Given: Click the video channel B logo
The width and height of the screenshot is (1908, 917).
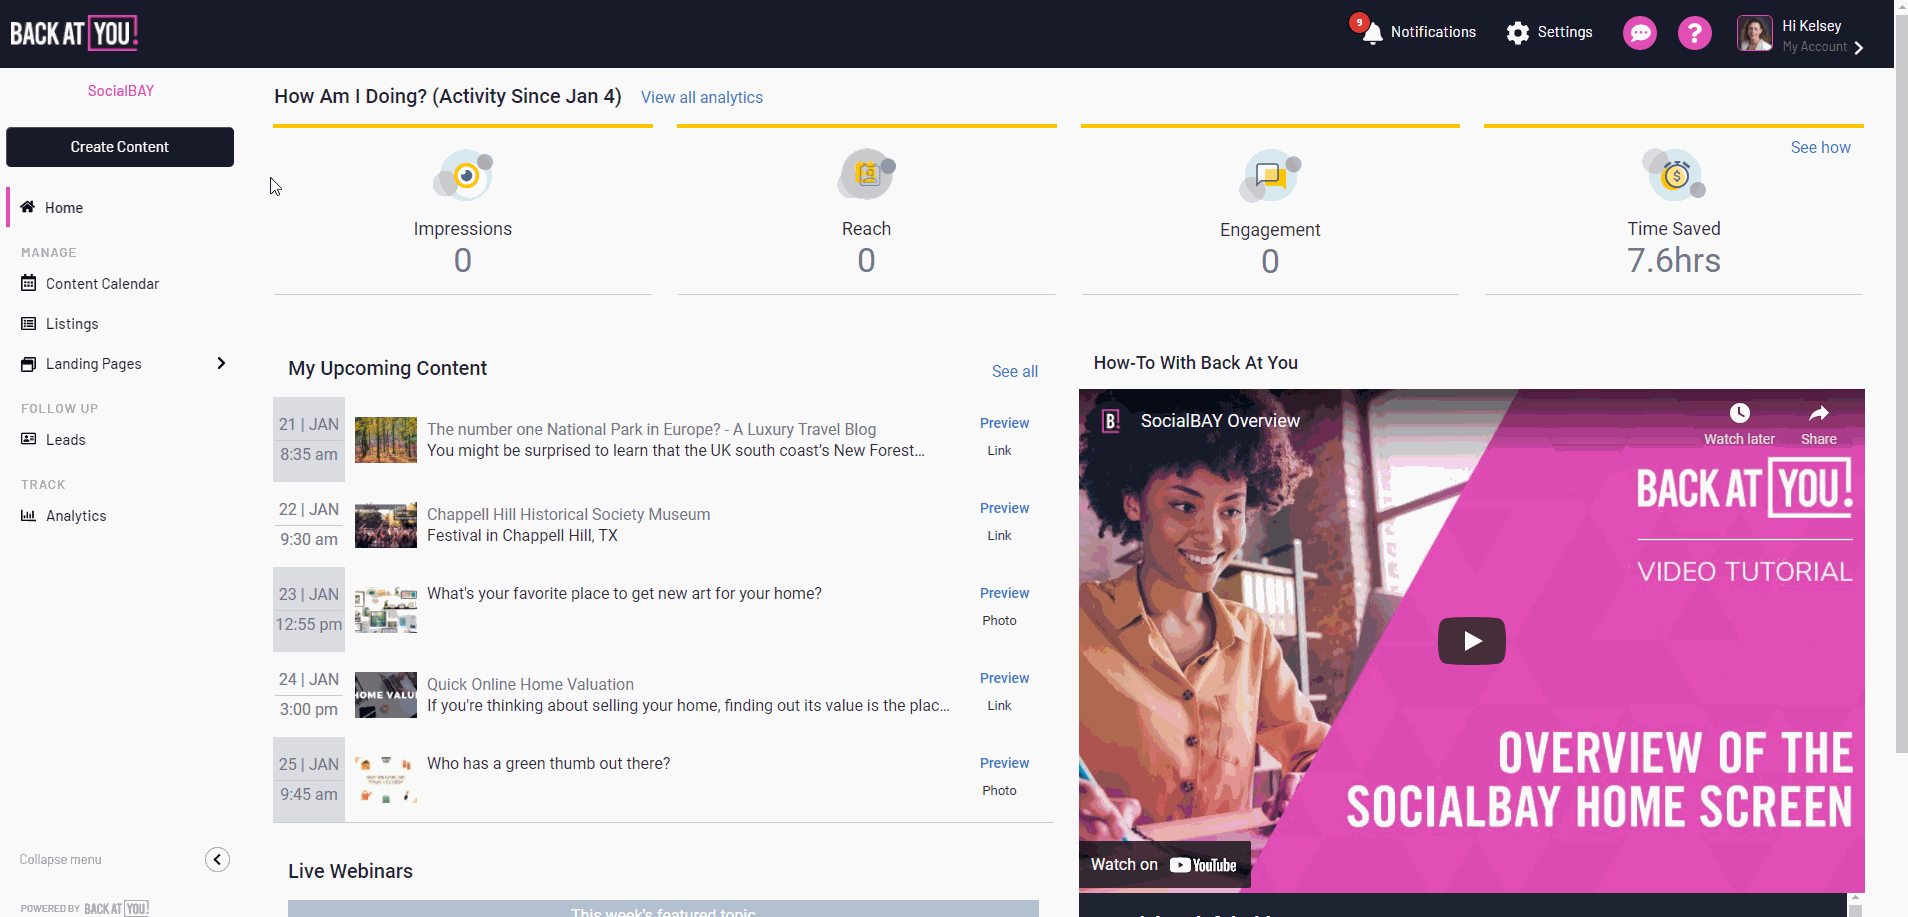Looking at the screenshot, I should 1110,421.
